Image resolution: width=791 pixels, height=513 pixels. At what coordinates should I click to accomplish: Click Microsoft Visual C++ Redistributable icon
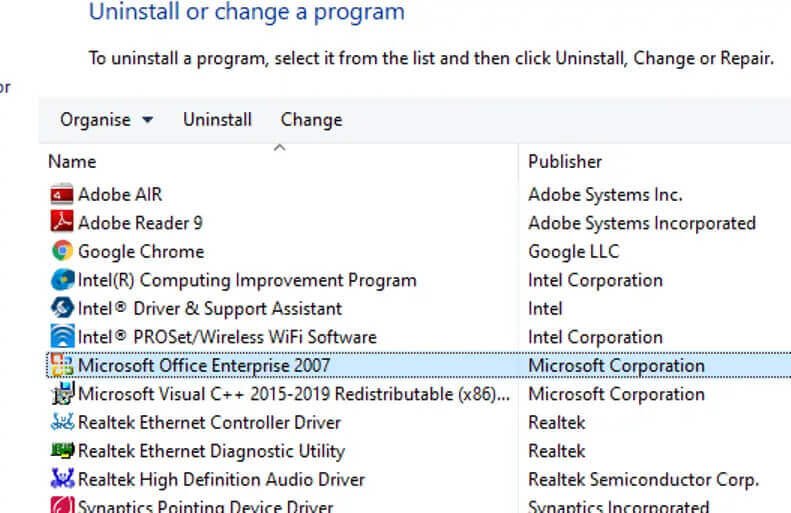(x=62, y=393)
